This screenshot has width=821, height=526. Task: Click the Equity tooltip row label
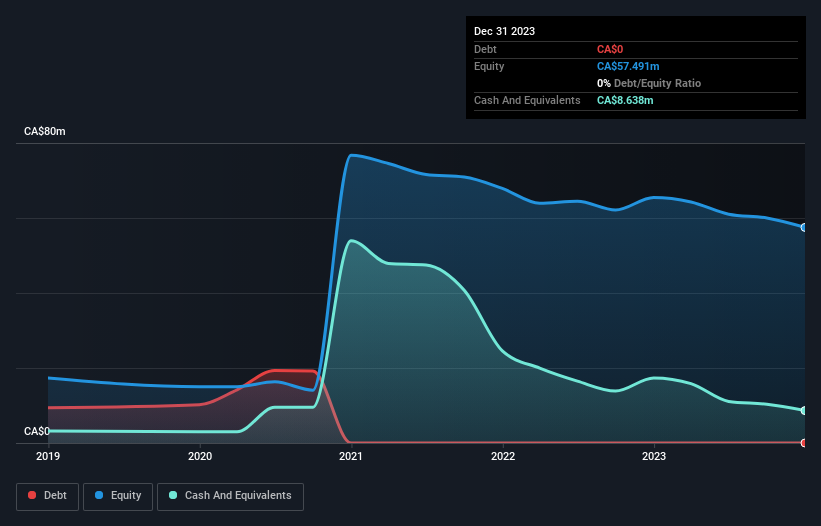pos(489,66)
